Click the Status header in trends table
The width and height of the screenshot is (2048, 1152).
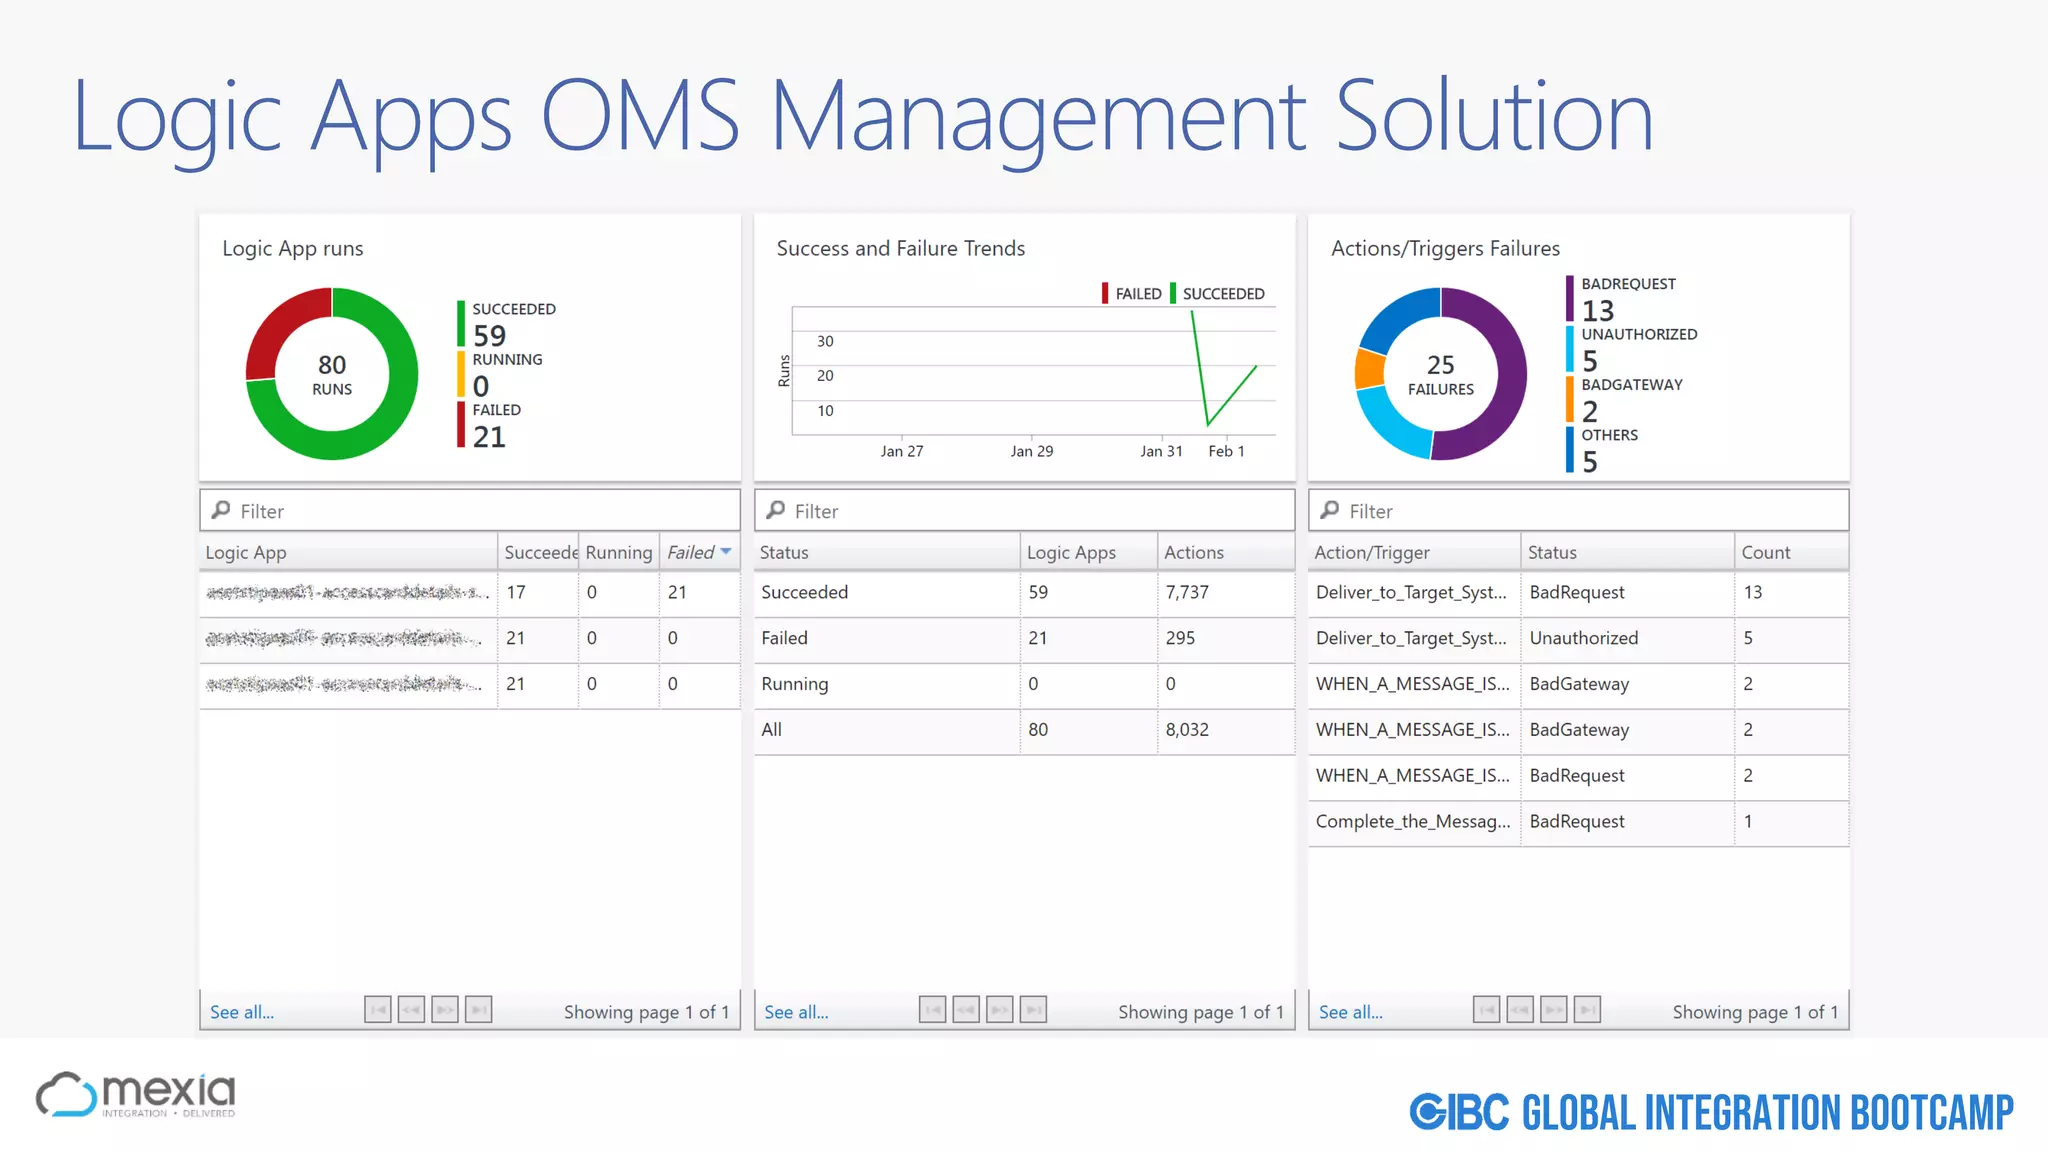point(784,552)
